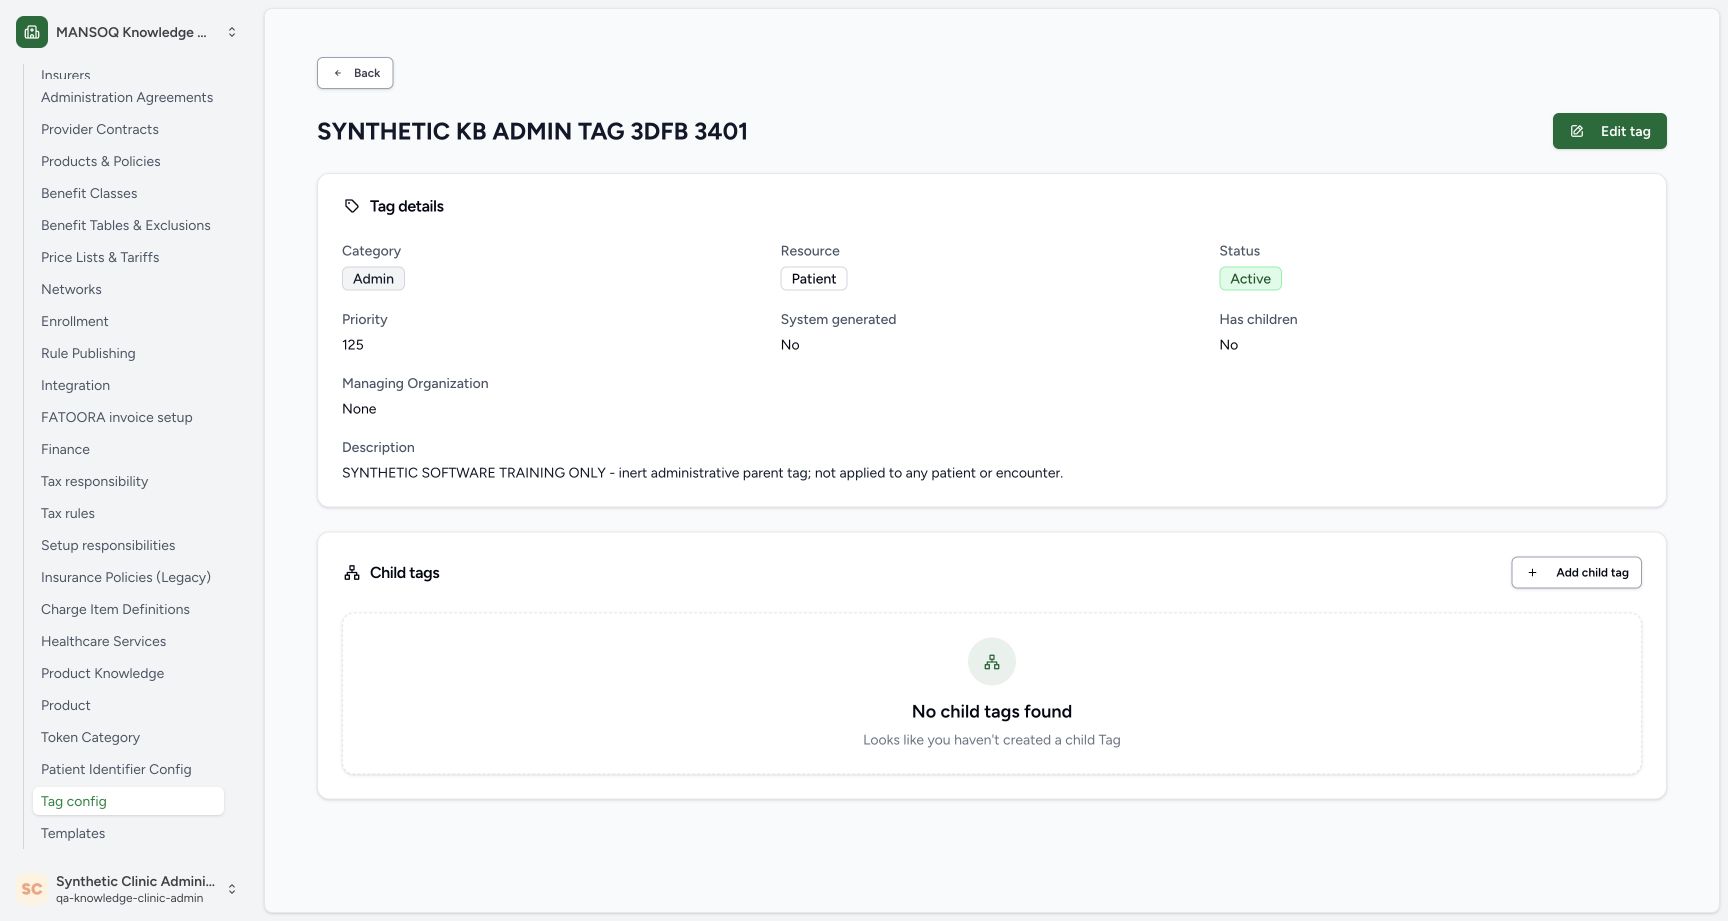Viewport: 1728px width, 921px height.
Task: Click the hierarchy icon beside Child tags heading
Action: point(352,573)
